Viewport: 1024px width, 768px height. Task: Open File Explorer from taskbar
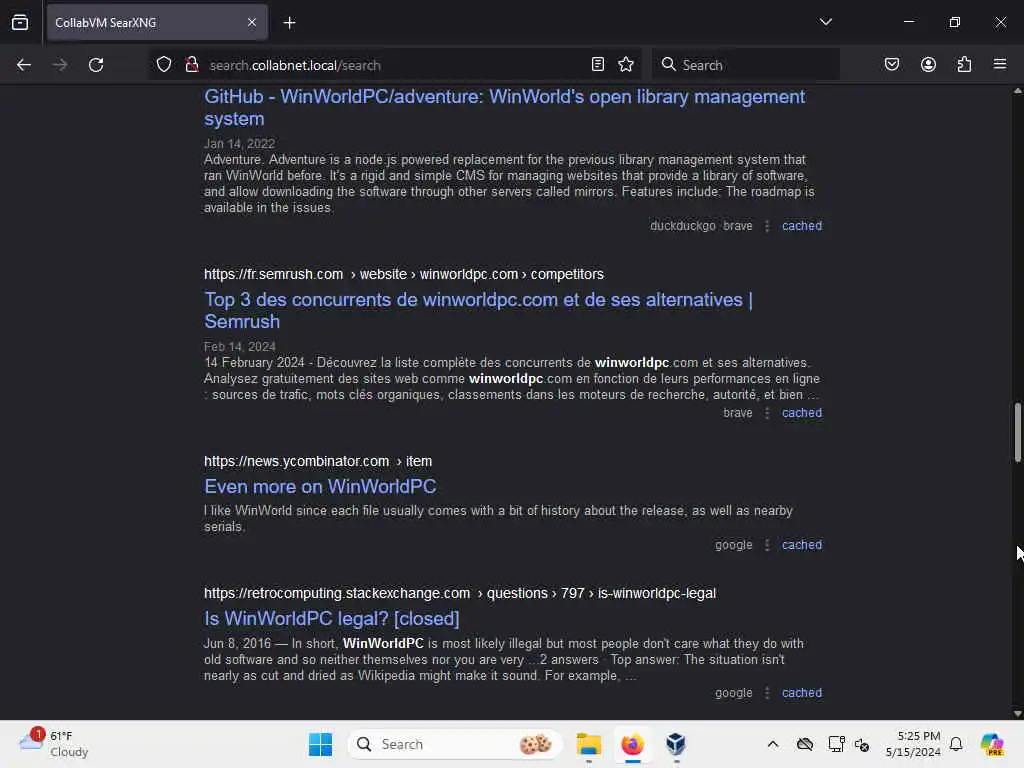588,744
